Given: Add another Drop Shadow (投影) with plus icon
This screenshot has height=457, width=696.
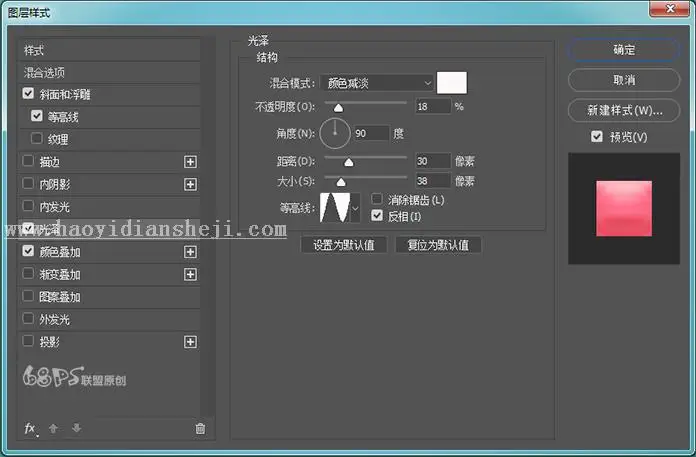Looking at the screenshot, I should (x=190, y=342).
